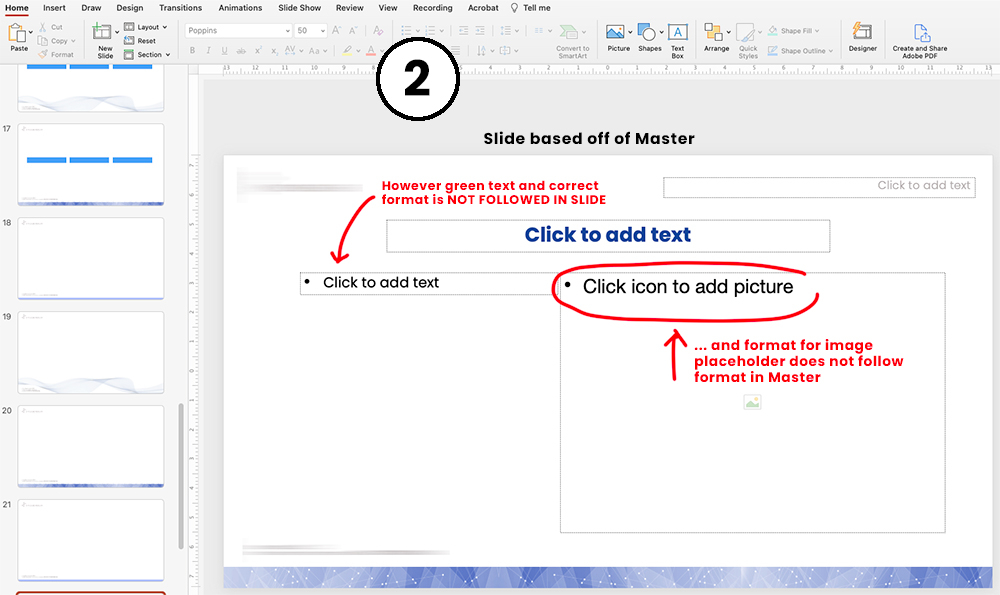
Task: Open the New Slide dropdown arrow
Action: tap(117, 32)
